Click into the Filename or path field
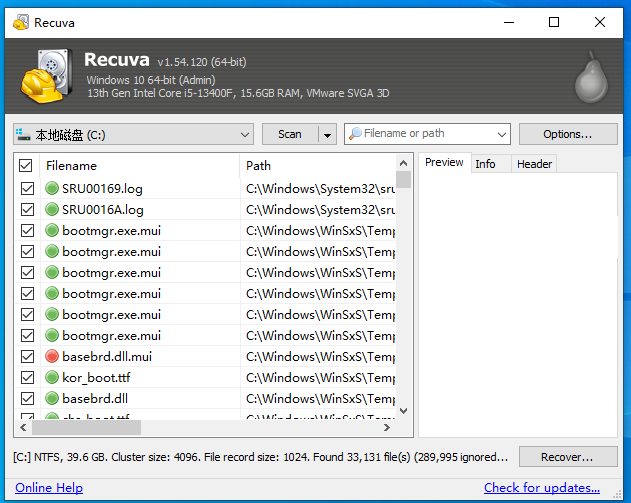 (428, 134)
